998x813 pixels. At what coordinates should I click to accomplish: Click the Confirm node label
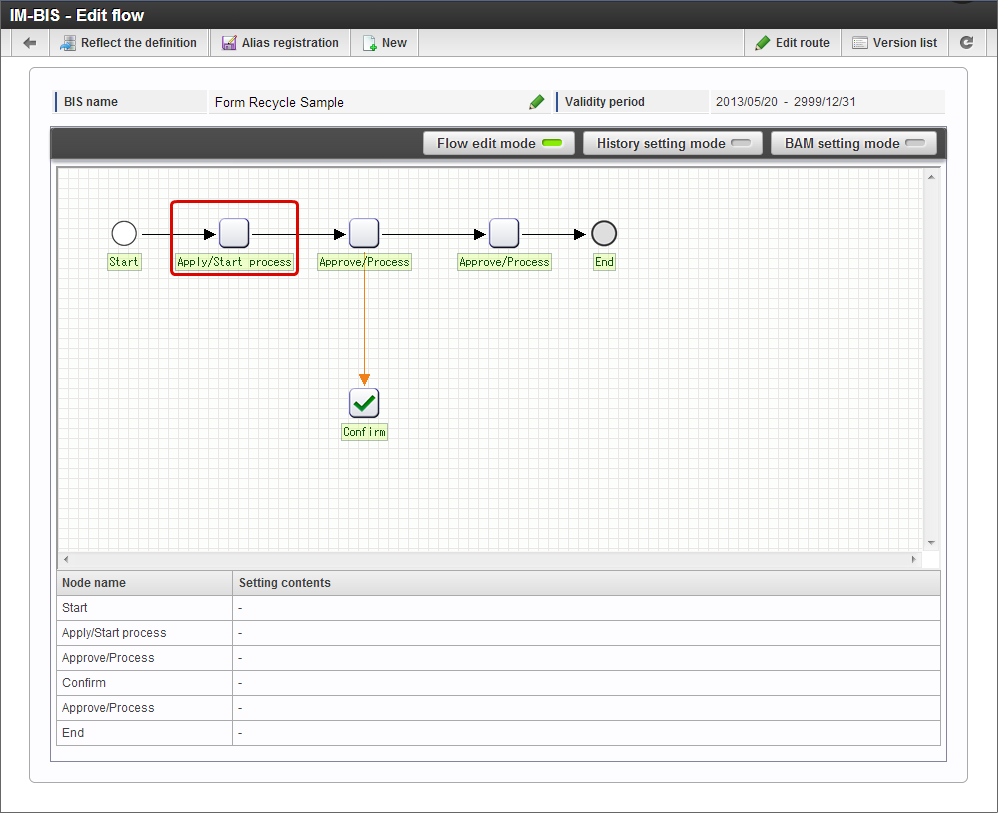pos(364,432)
